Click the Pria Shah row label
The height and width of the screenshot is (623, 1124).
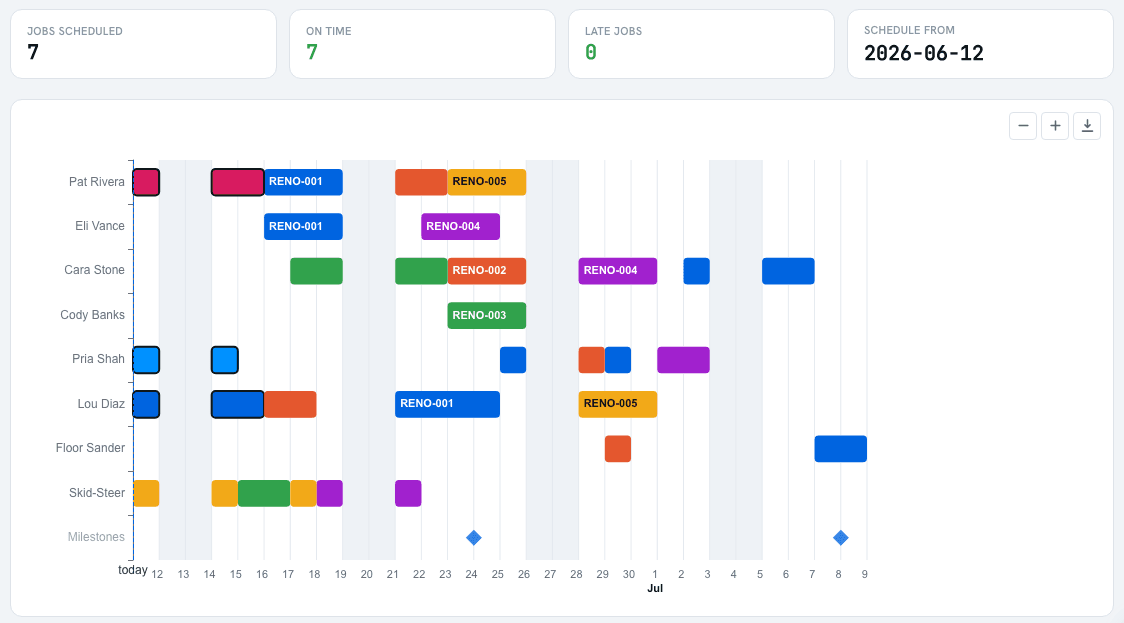98,359
